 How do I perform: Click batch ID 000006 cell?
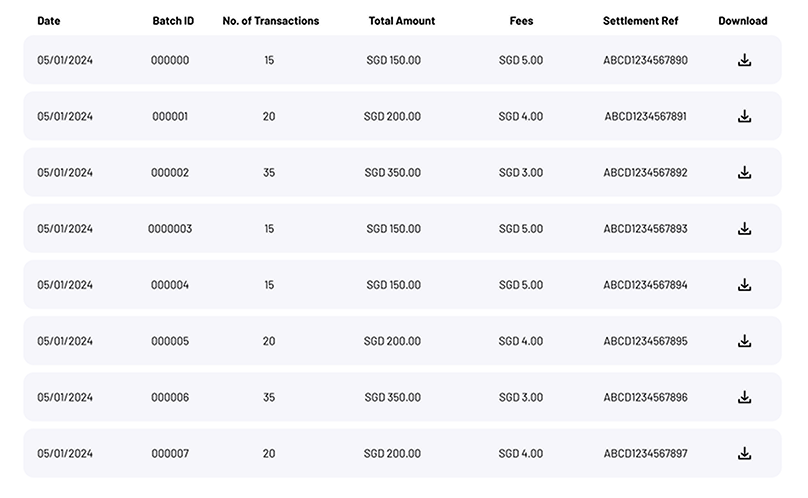point(170,397)
